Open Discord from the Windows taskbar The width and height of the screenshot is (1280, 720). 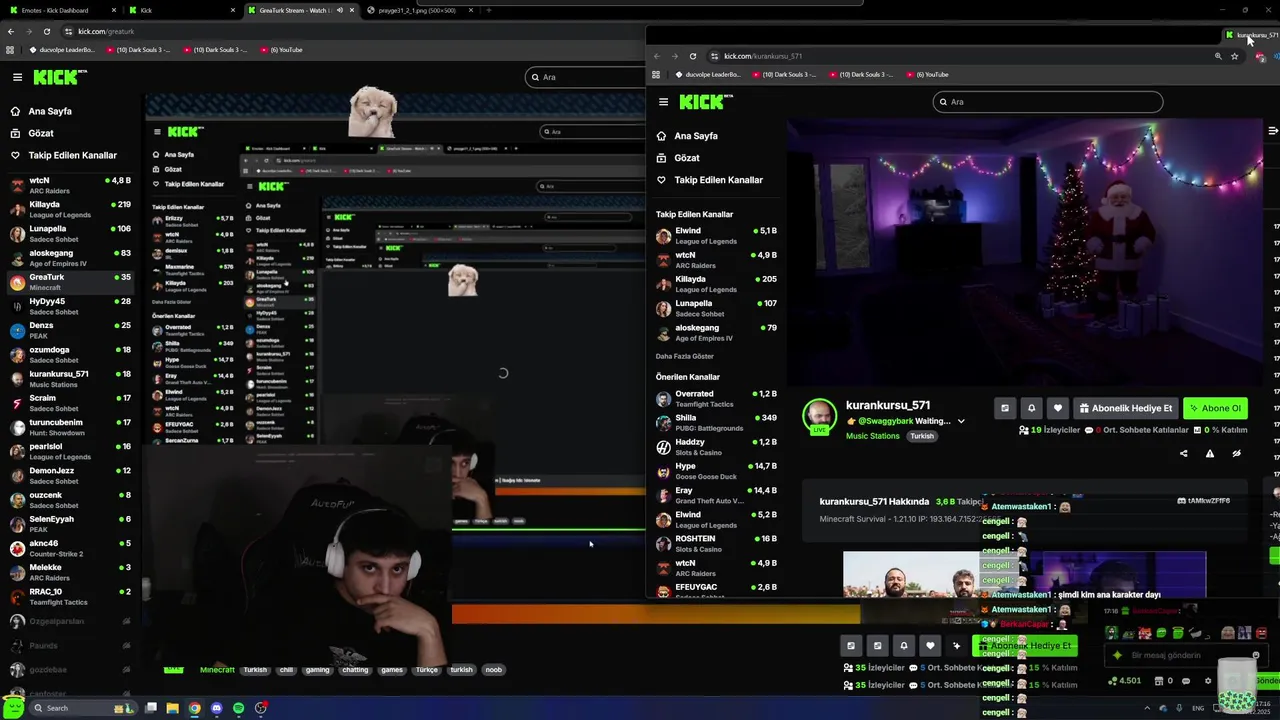point(216,708)
